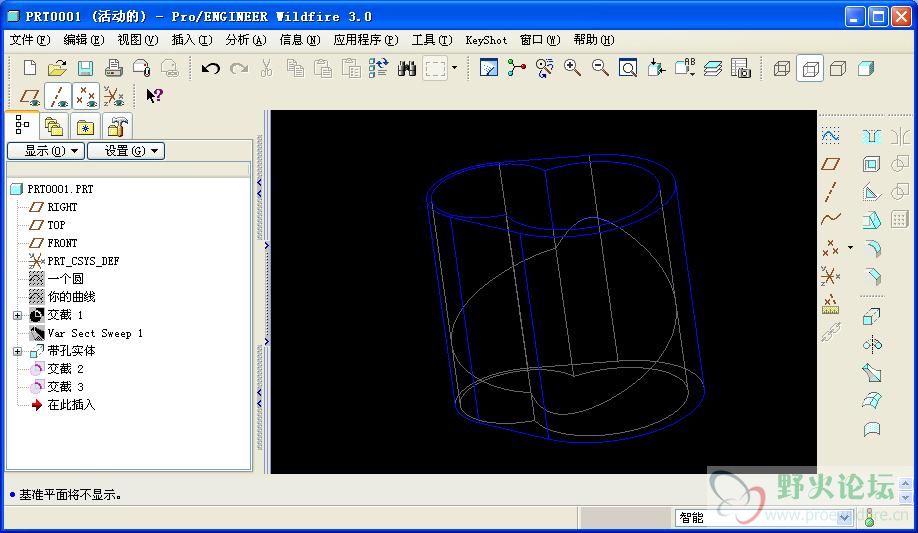Select the Draft tool in the right toolbar
The height and width of the screenshot is (533, 918).
[x=871, y=220]
